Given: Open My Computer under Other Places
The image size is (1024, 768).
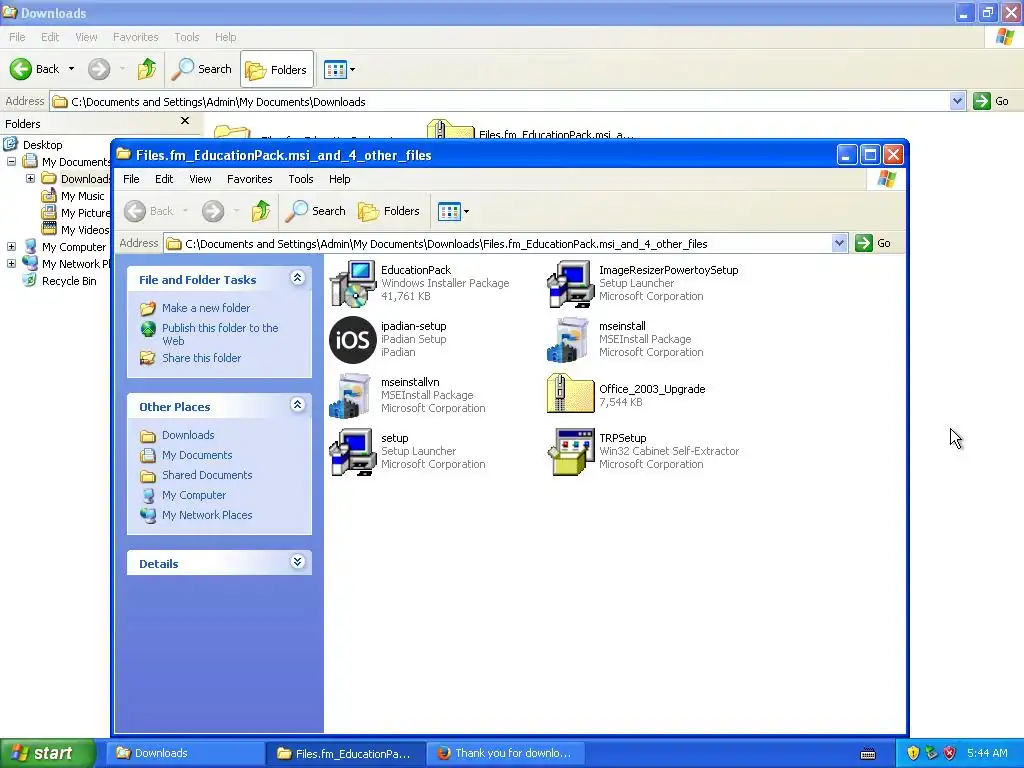Looking at the screenshot, I should (194, 495).
